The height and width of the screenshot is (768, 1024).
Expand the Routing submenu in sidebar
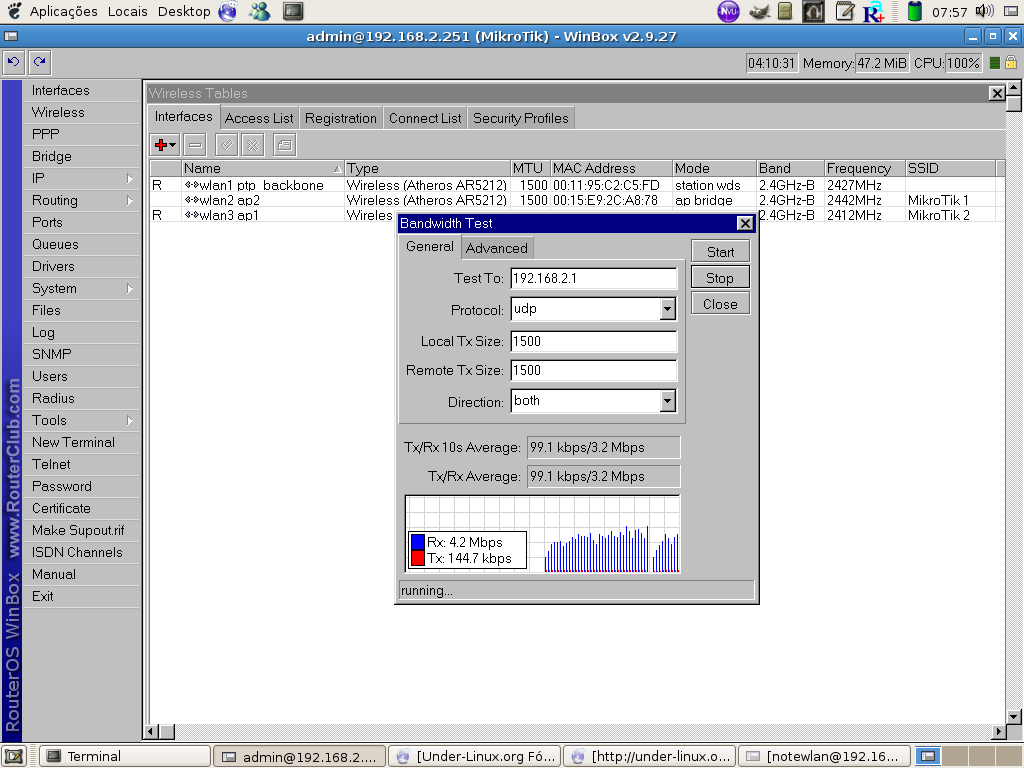click(82, 200)
